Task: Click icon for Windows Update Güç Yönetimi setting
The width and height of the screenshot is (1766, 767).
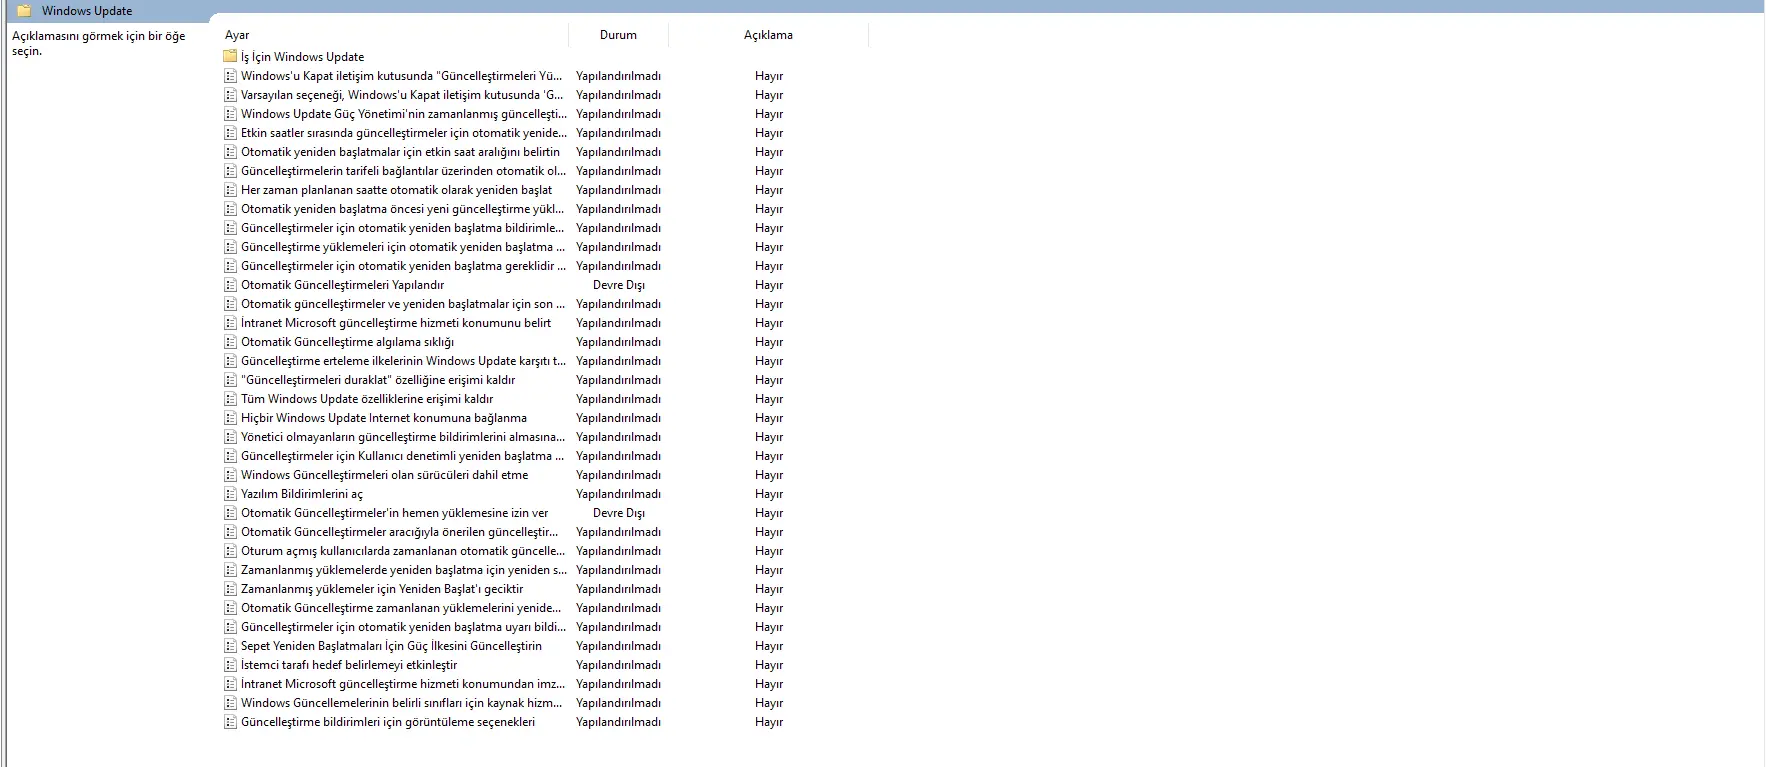Action: 230,114
